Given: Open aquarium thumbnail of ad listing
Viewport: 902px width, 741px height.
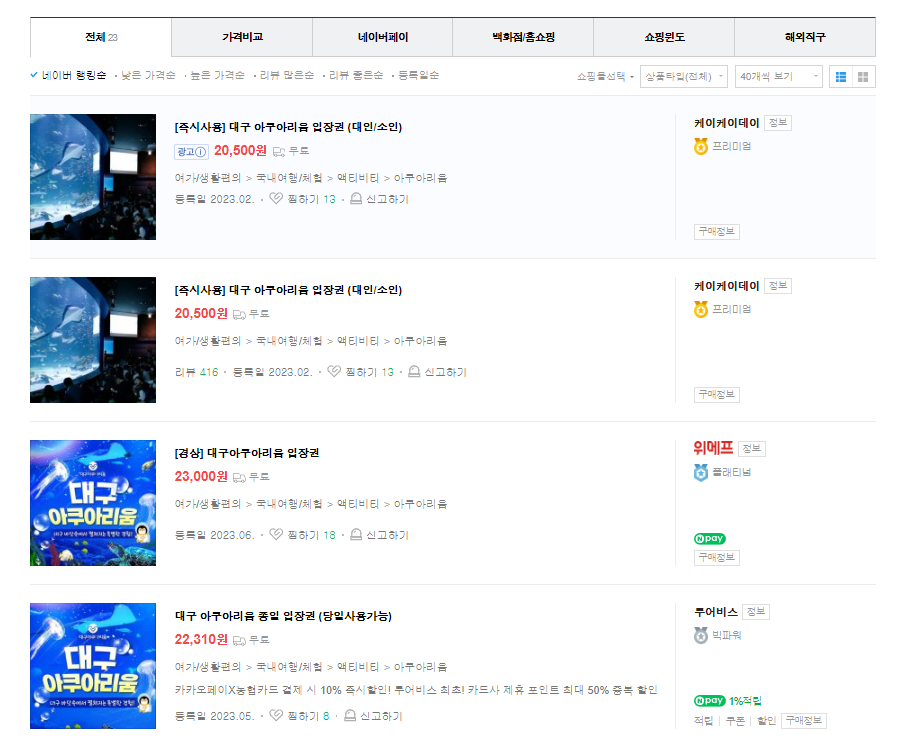Looking at the screenshot, I should pos(93,177).
